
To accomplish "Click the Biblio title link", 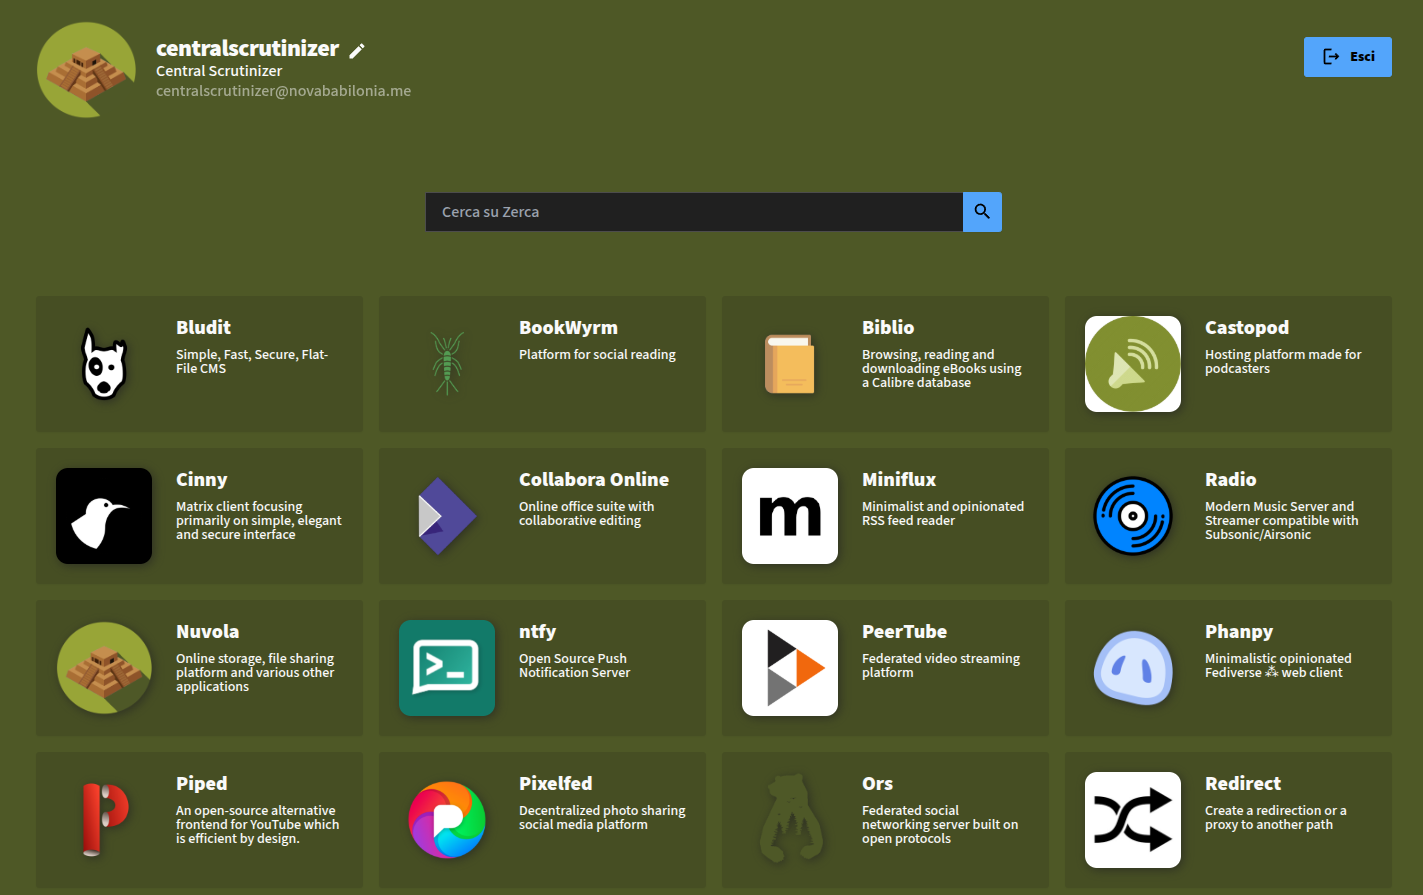I will [888, 327].
